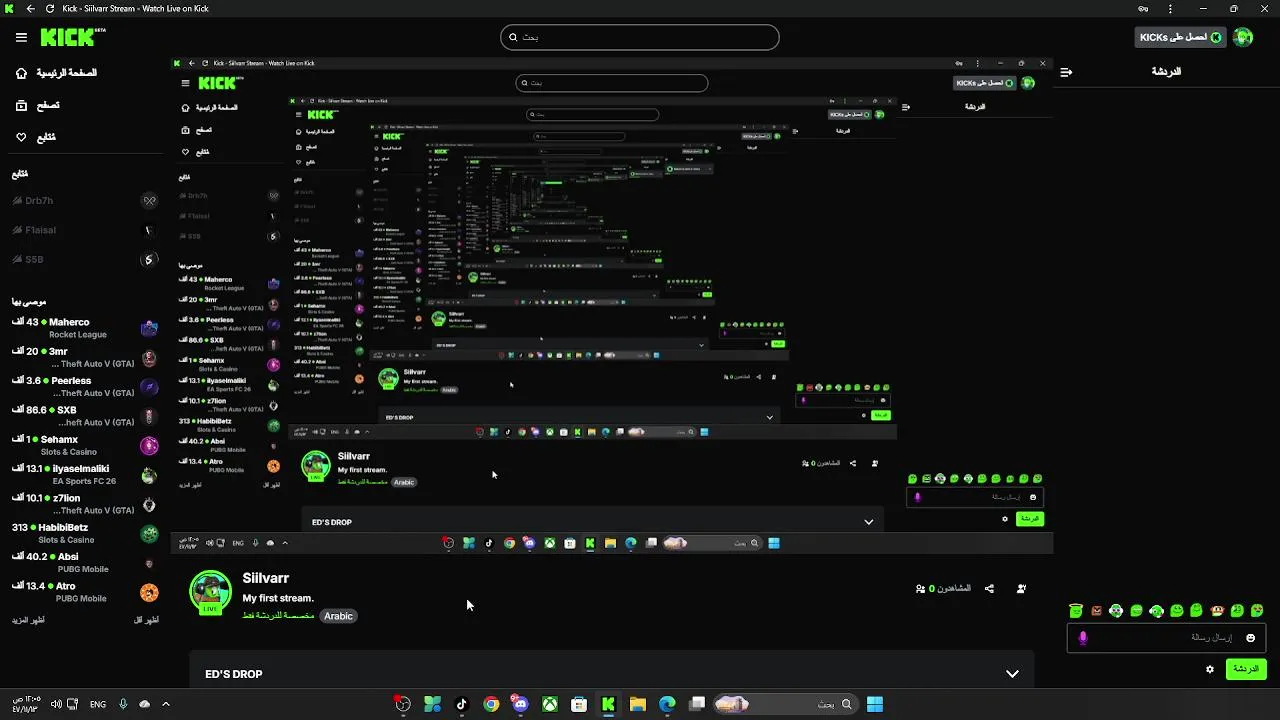The width and height of the screenshot is (1280, 720).
Task: Click the green الدردشة send button
Action: 1246,669
